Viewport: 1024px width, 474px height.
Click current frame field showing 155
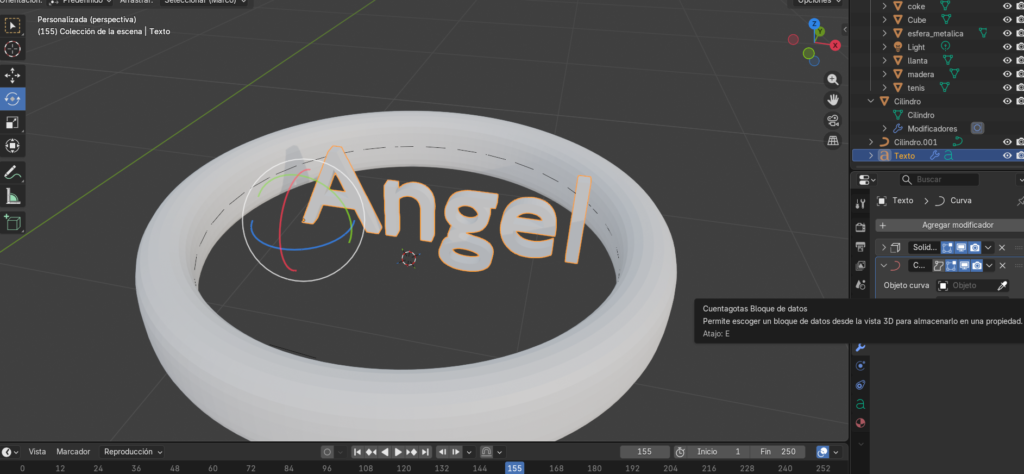coord(645,452)
